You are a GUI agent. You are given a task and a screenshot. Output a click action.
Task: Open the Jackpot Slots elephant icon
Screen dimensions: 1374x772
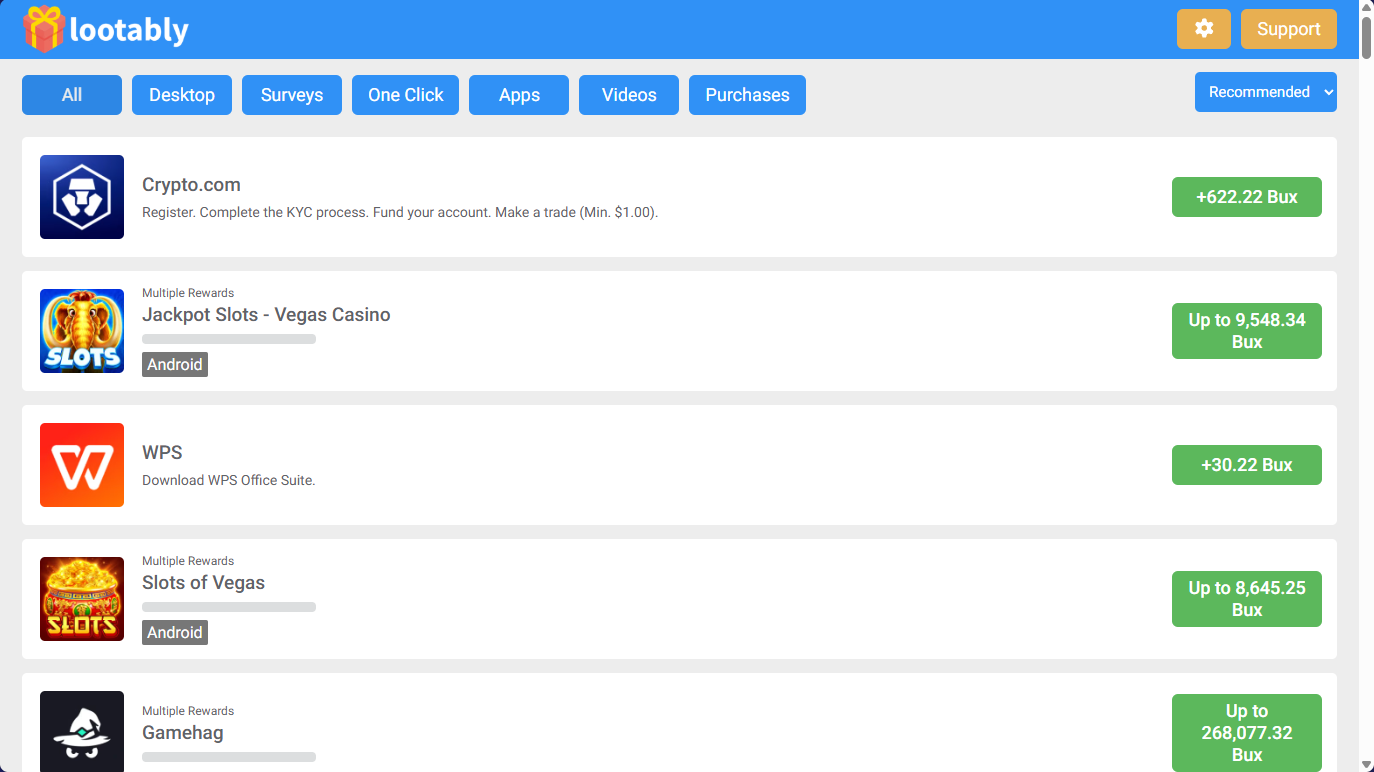[x=82, y=331]
